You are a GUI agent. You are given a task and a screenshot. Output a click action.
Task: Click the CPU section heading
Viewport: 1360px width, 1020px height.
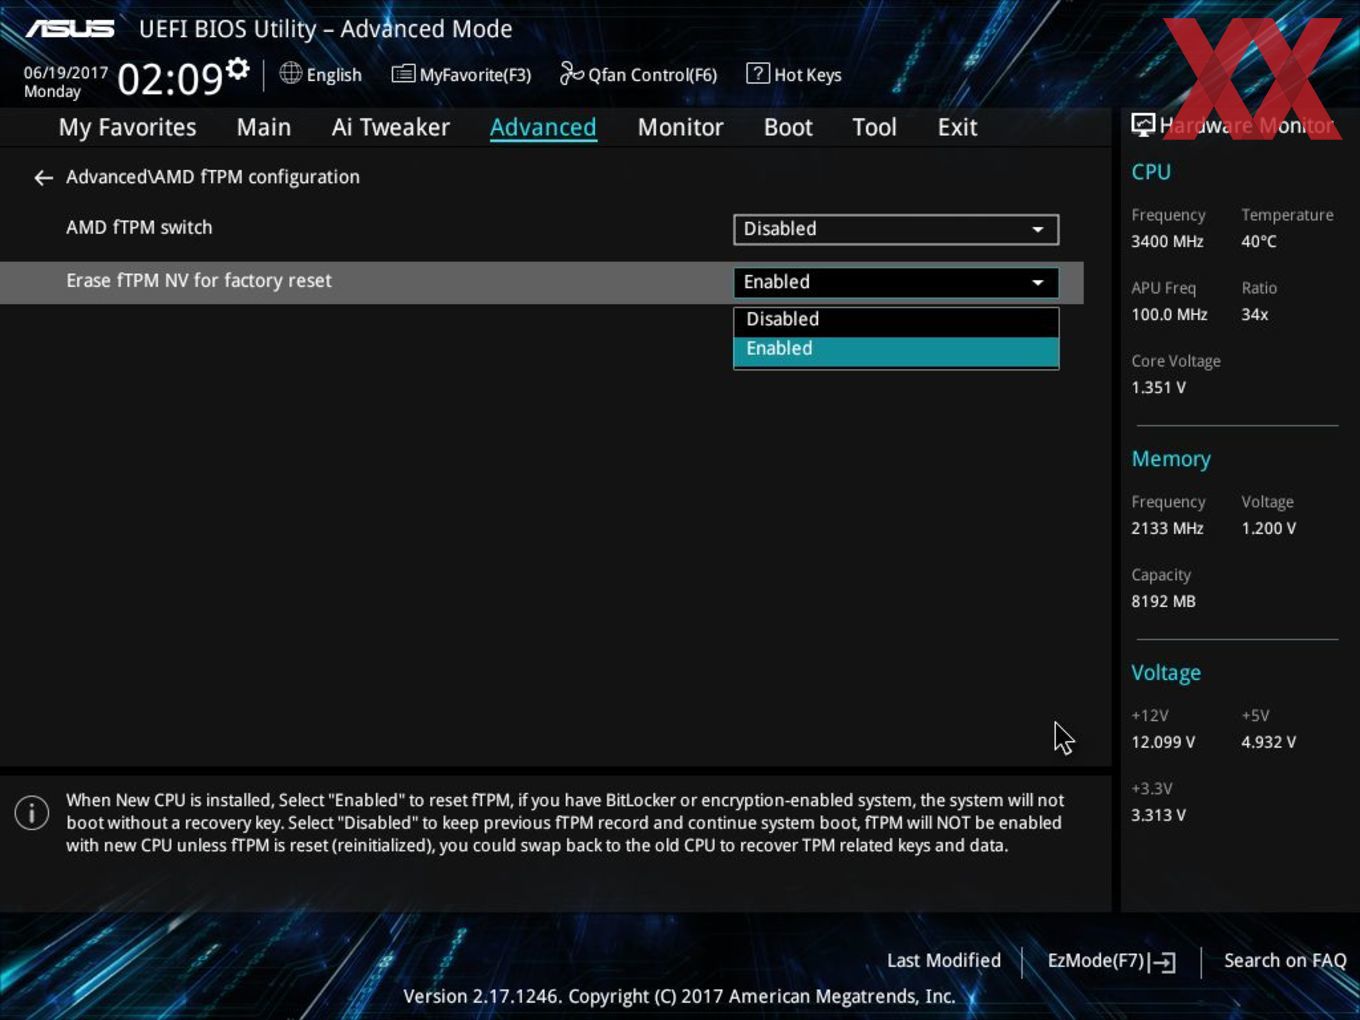pos(1151,172)
